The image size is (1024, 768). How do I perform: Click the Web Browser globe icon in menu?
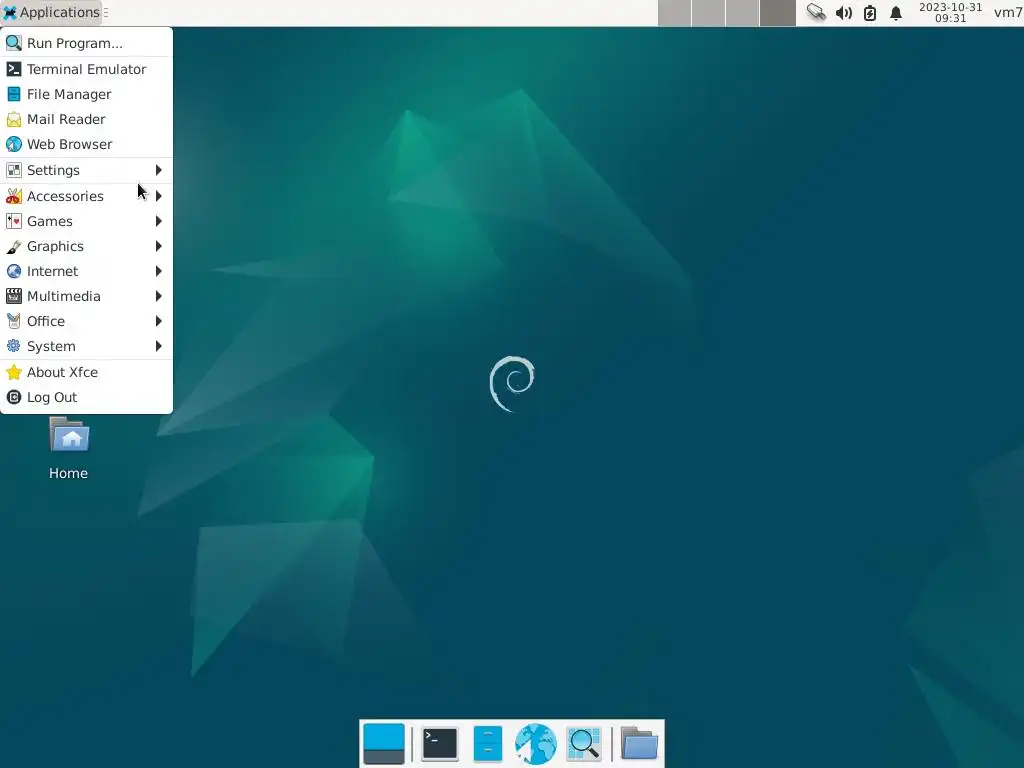click(14, 144)
